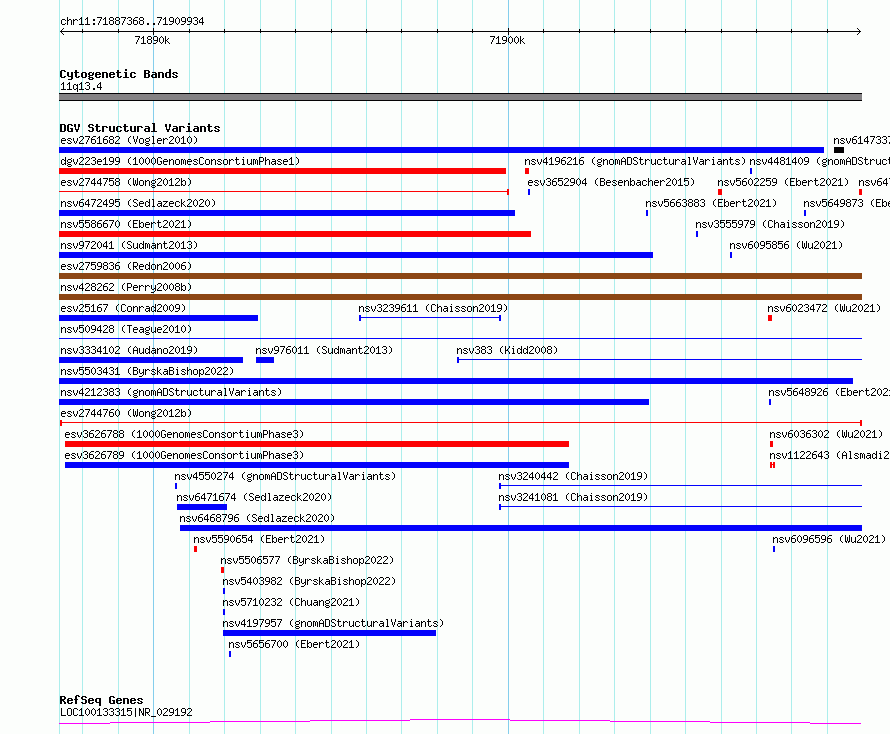
Task: Open nsv5506577 (ByrskaBishop2022) label
Action: (x=307, y=560)
